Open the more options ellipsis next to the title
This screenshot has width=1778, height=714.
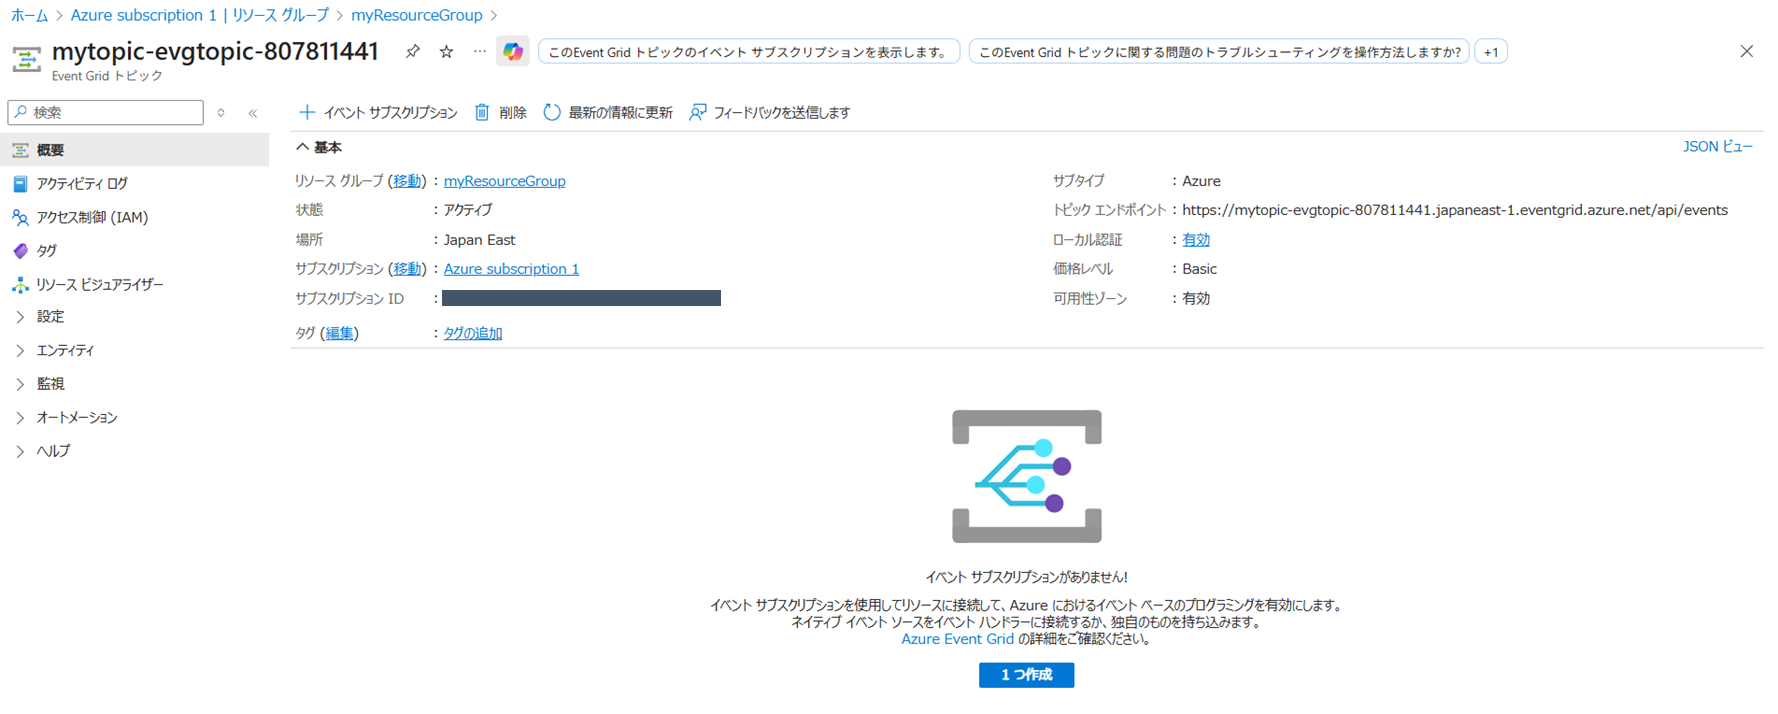(x=480, y=52)
